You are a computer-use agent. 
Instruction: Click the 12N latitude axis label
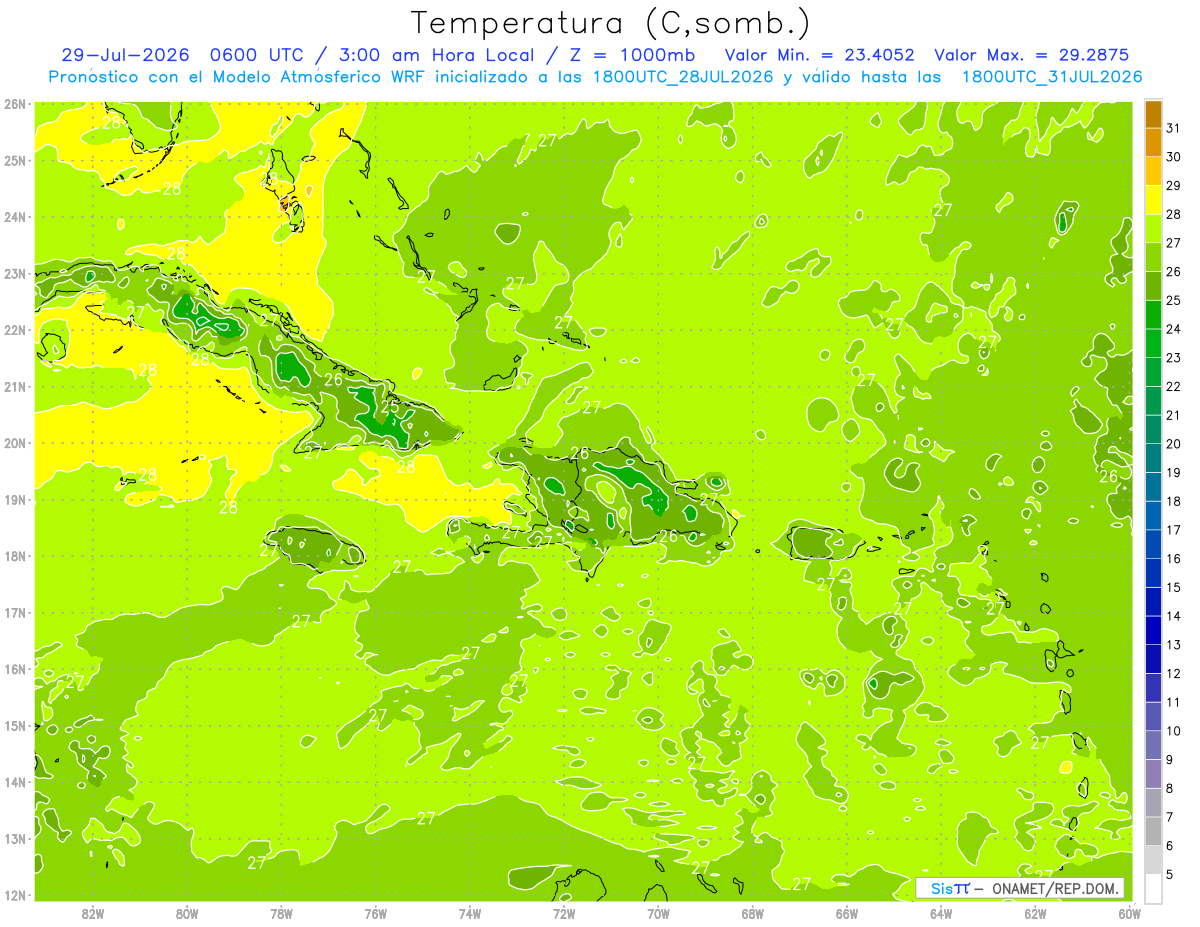point(14,895)
